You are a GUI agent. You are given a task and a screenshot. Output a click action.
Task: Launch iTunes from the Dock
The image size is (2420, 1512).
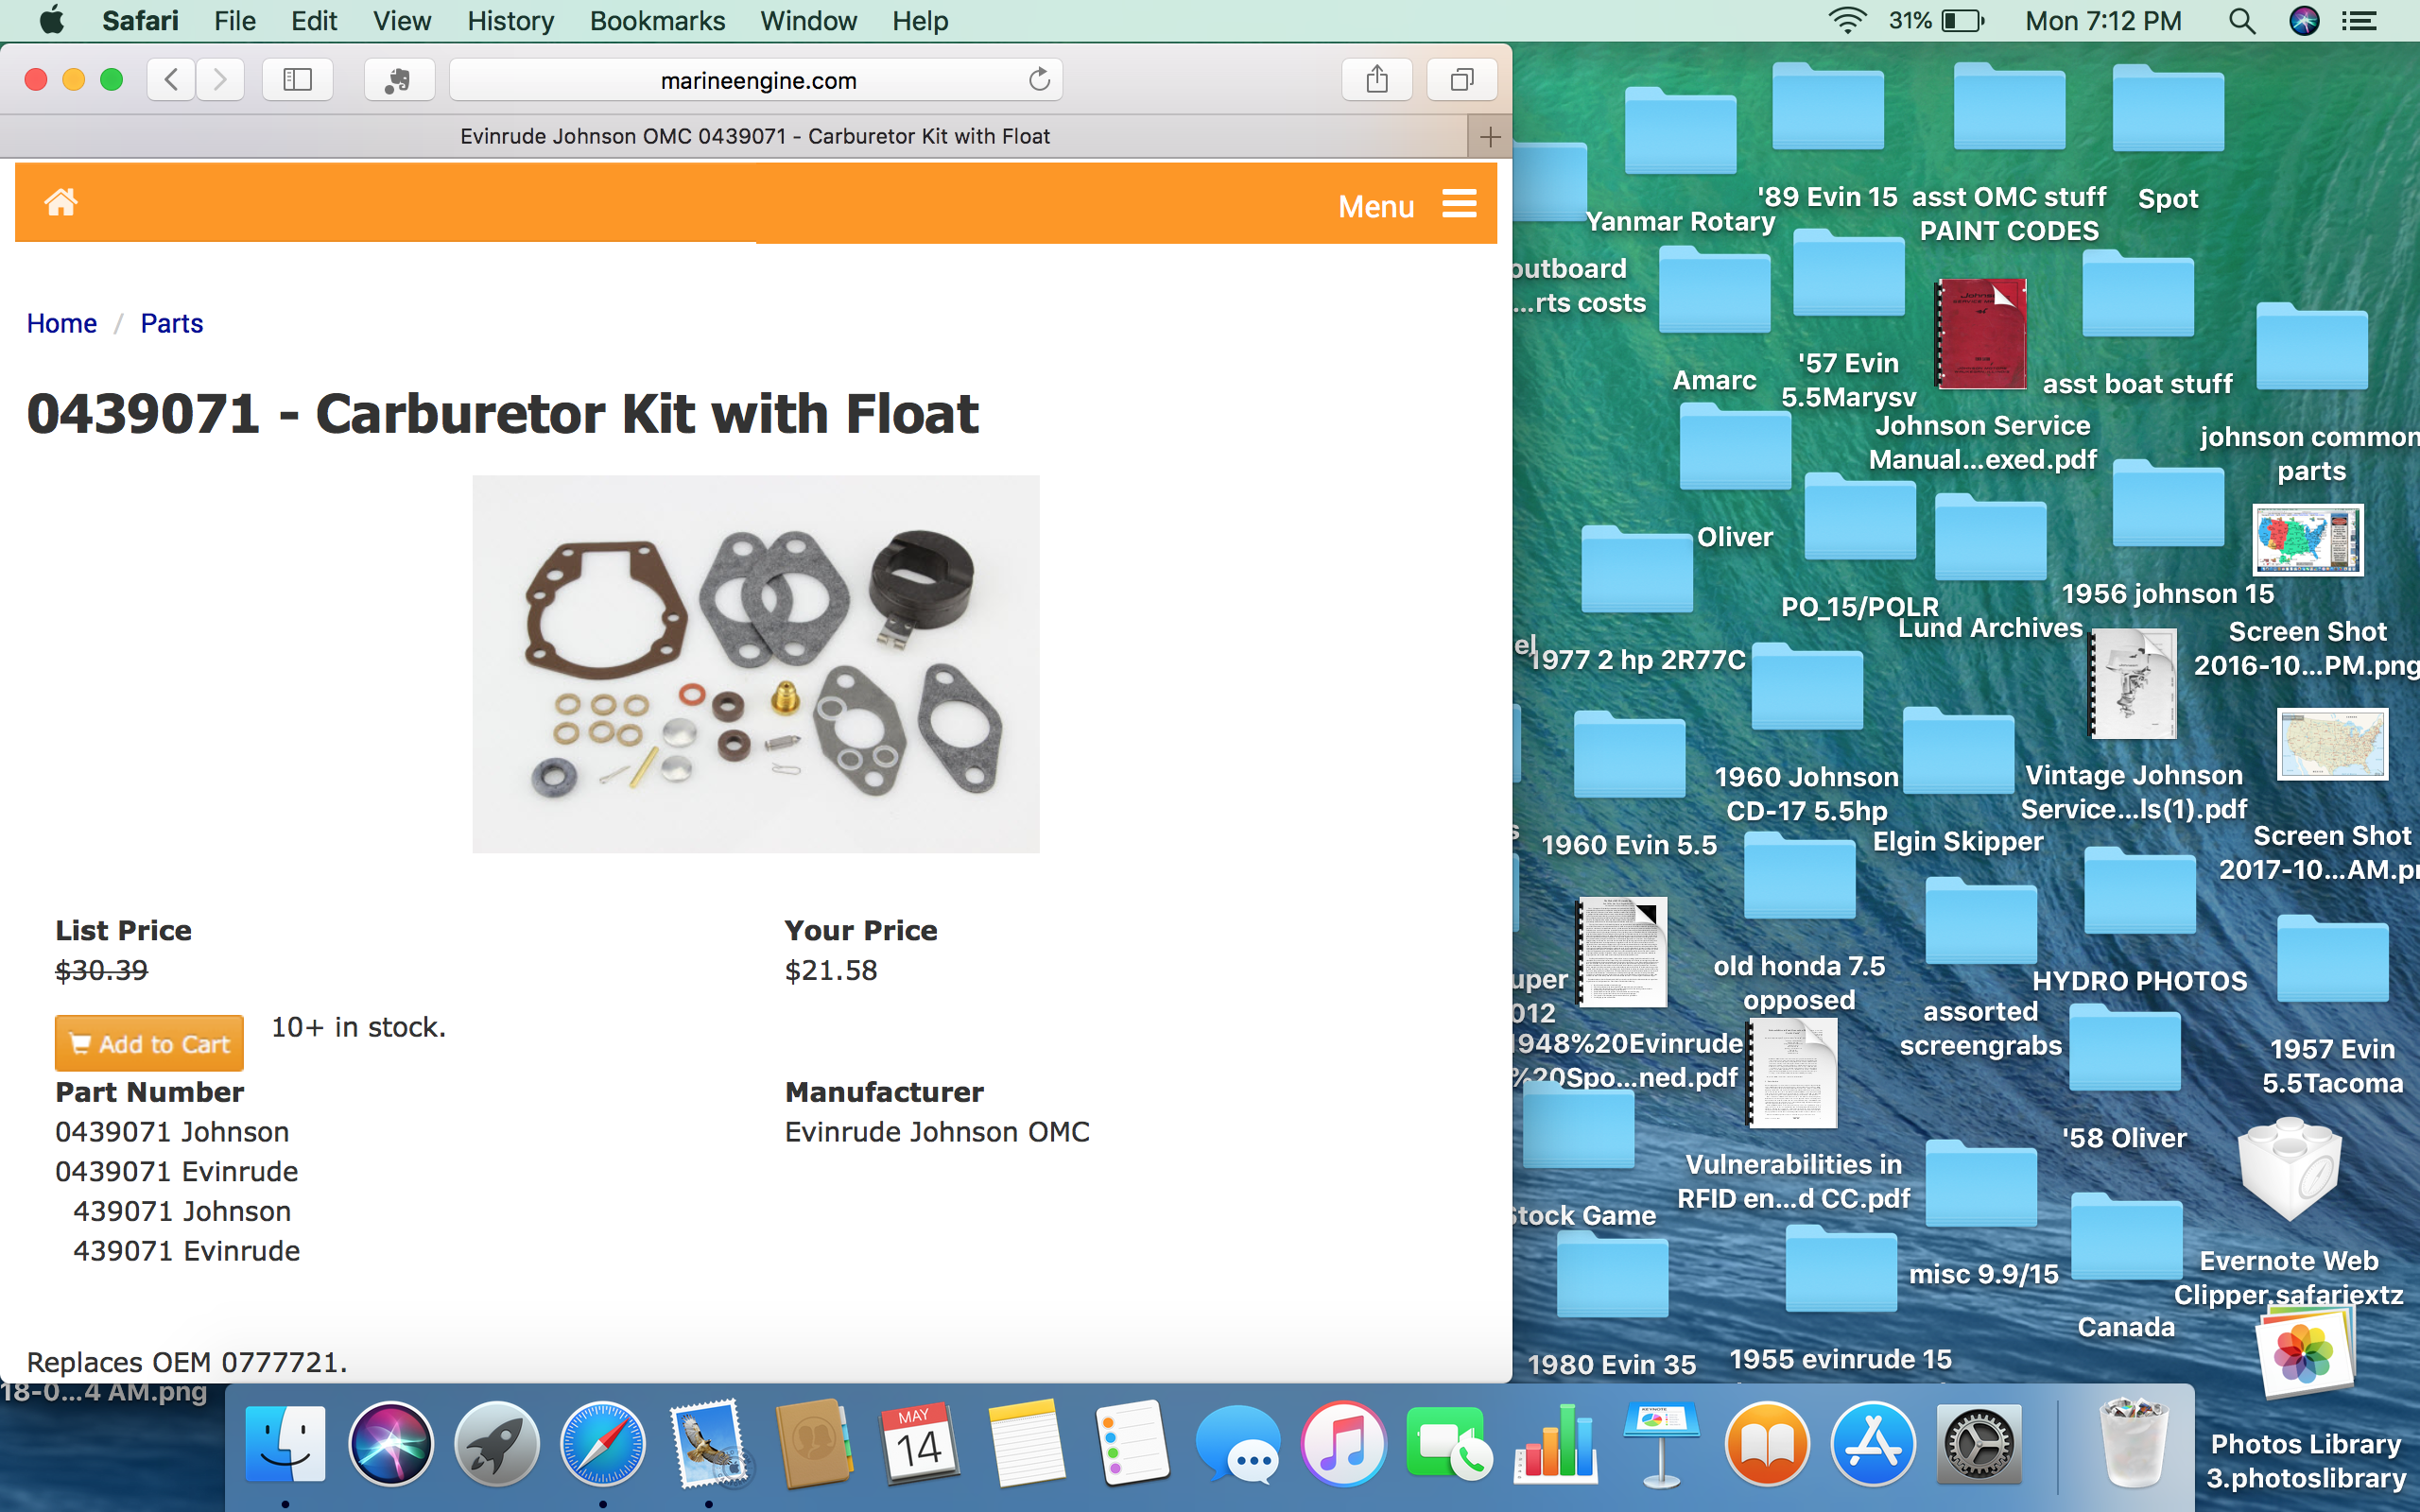point(1344,1444)
